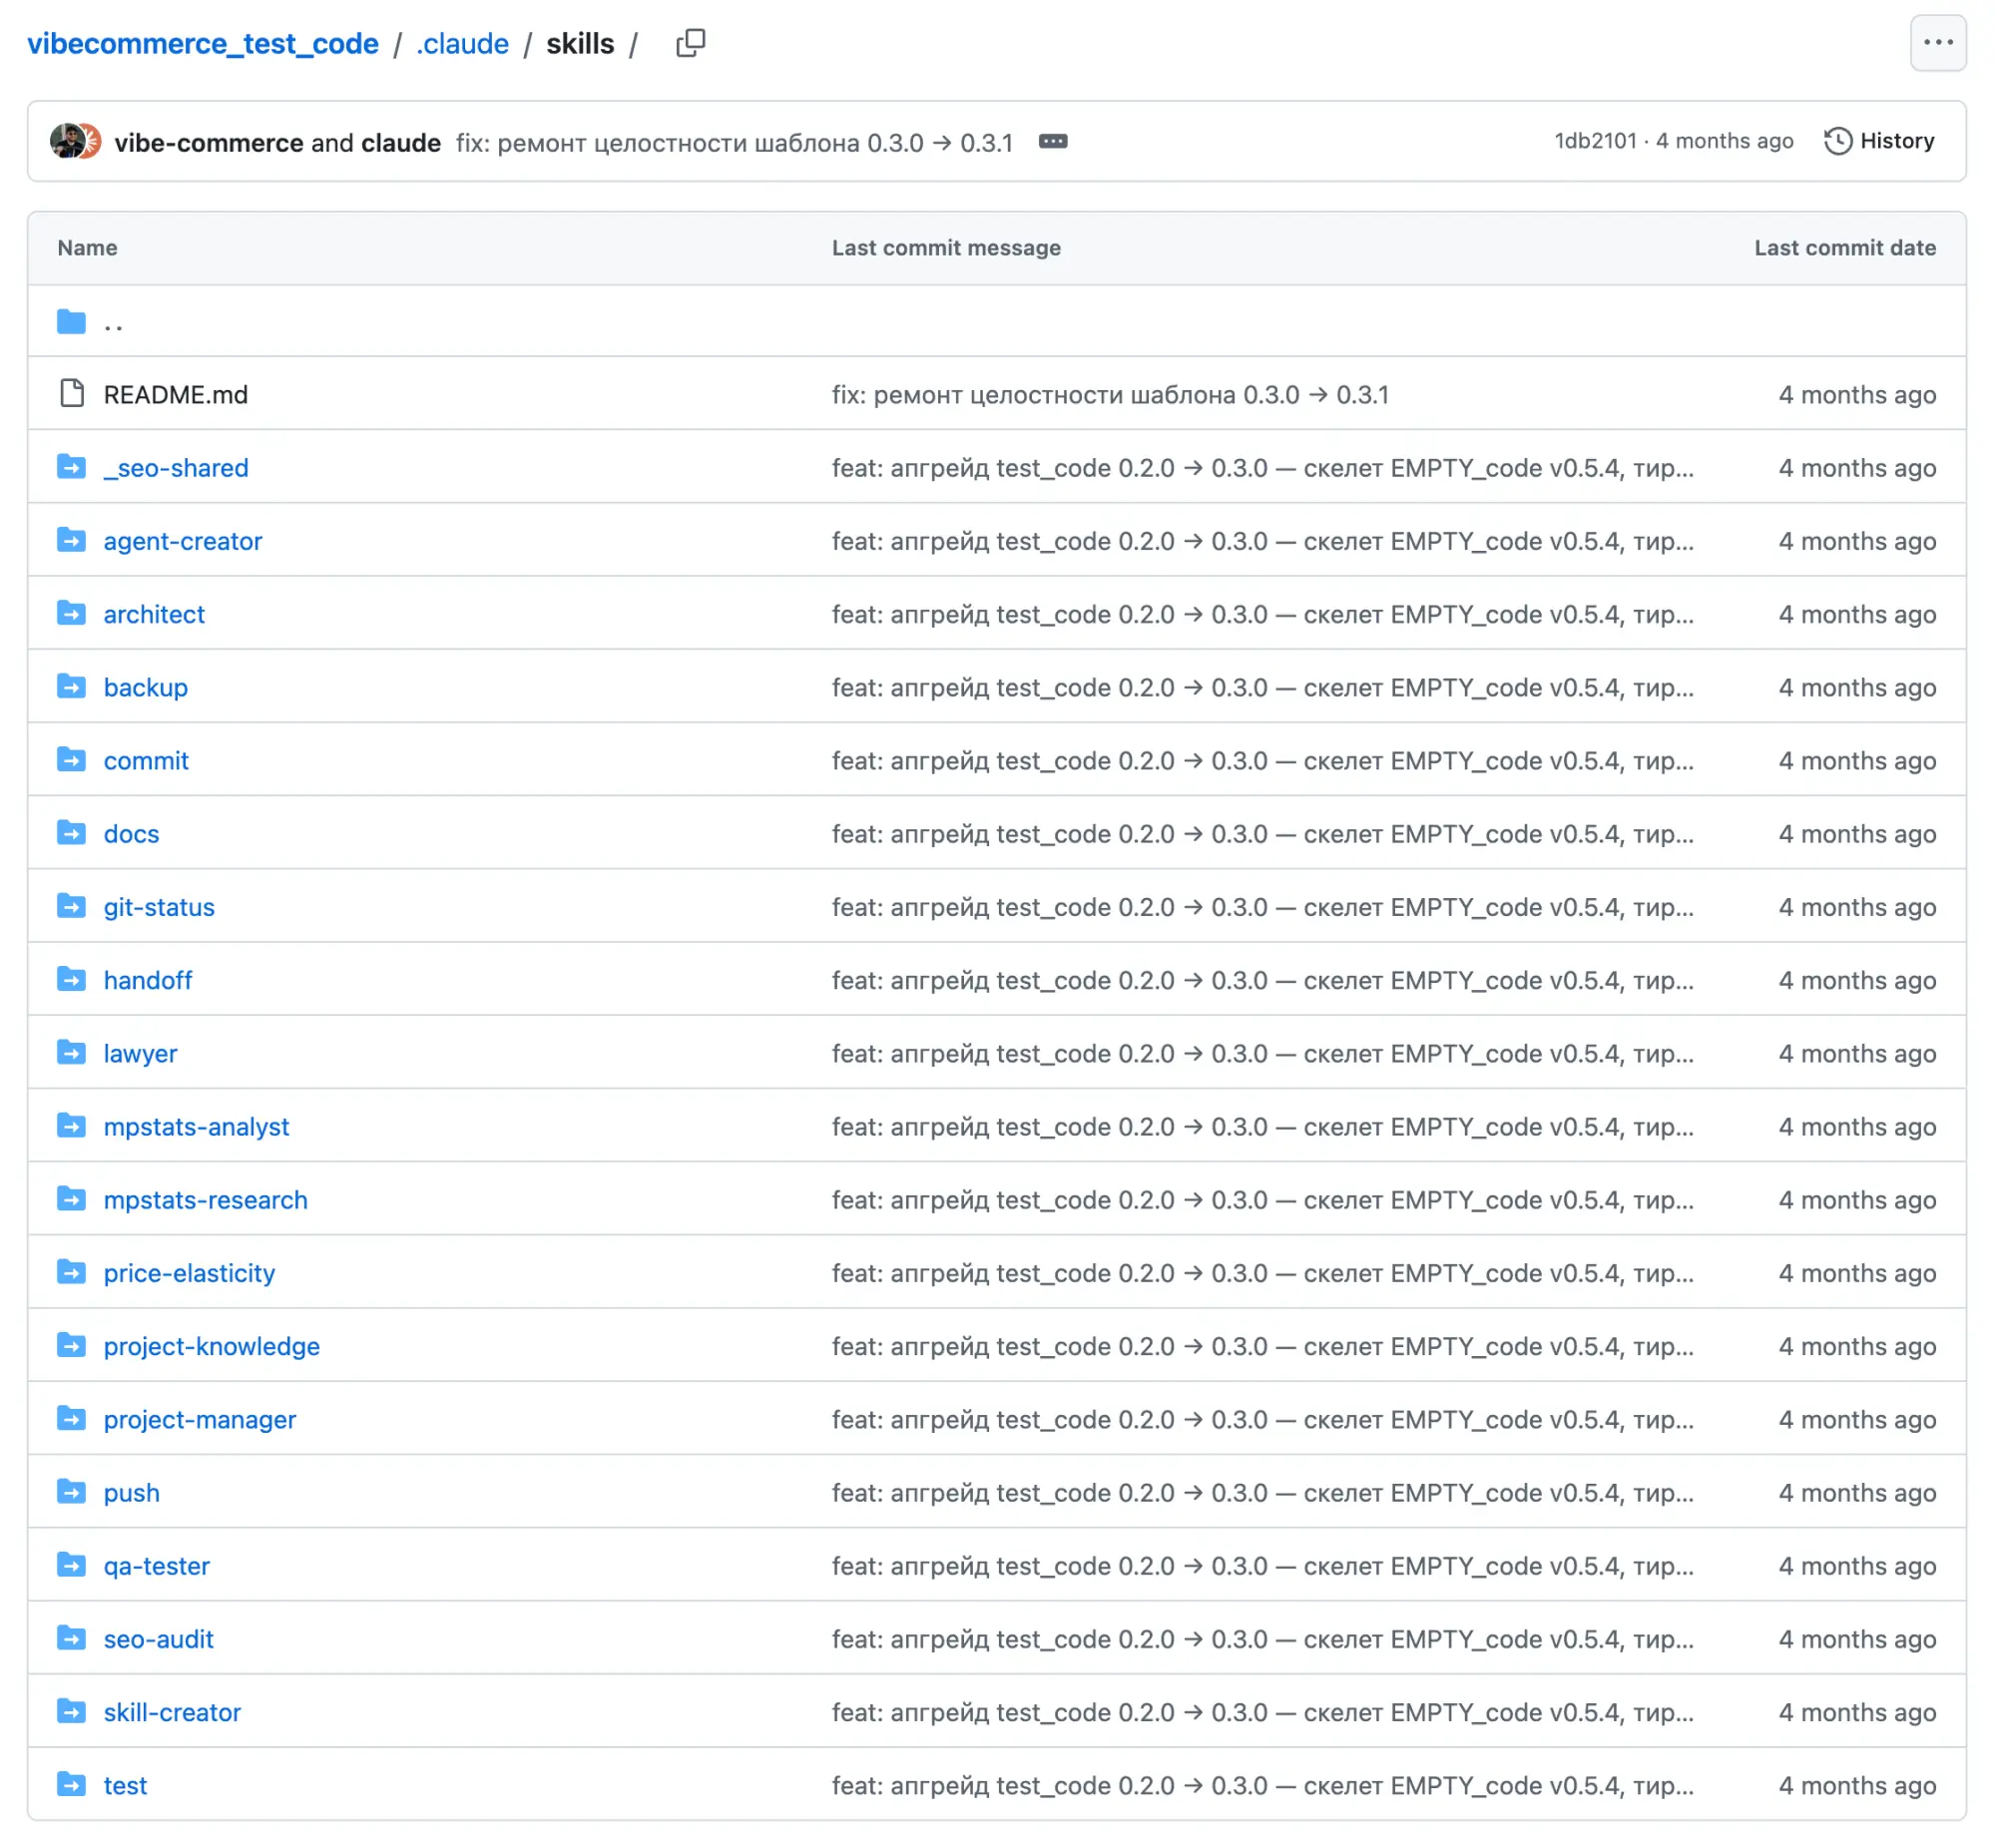Screen dimensions: 1996x1848
Task: Open the README.md row commit message
Action: 1110,395
